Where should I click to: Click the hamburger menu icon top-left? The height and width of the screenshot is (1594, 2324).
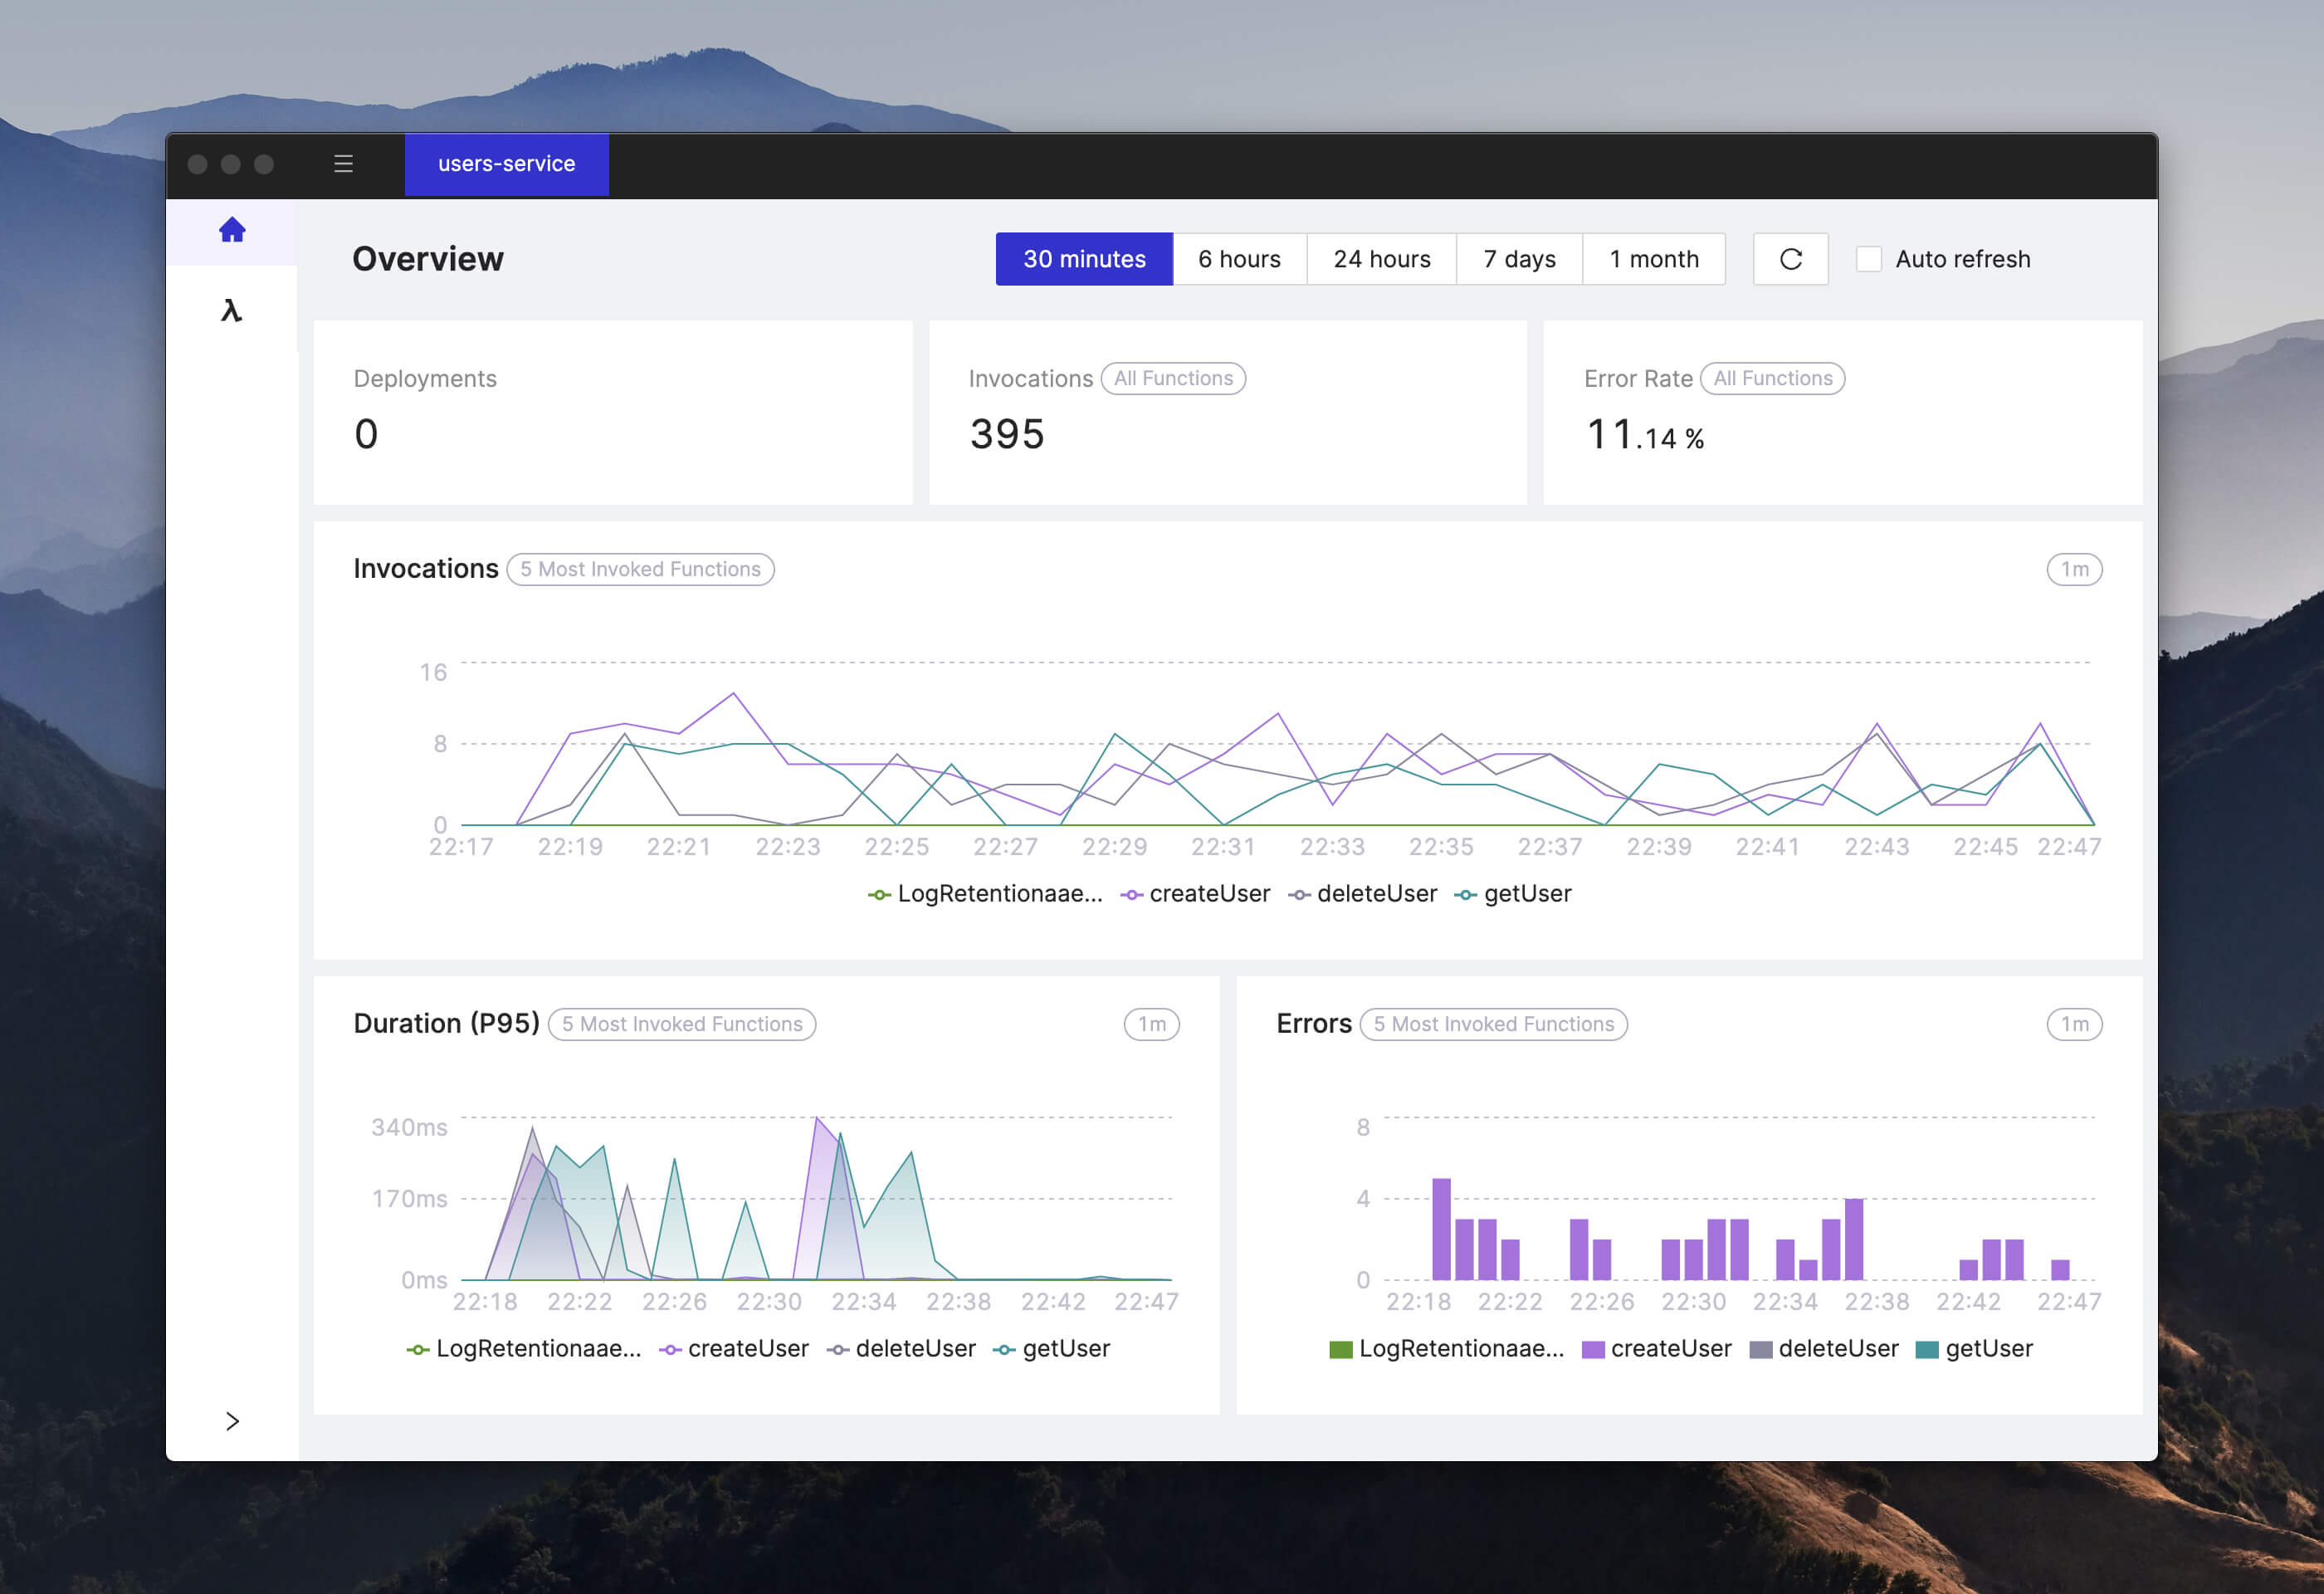(x=346, y=164)
